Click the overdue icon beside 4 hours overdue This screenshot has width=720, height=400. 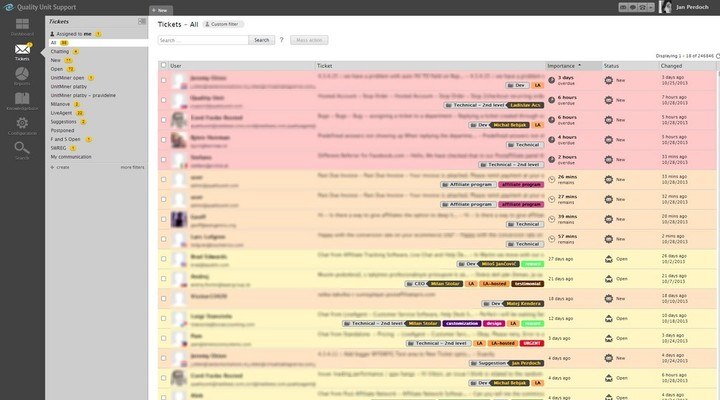pyautogui.click(x=551, y=140)
